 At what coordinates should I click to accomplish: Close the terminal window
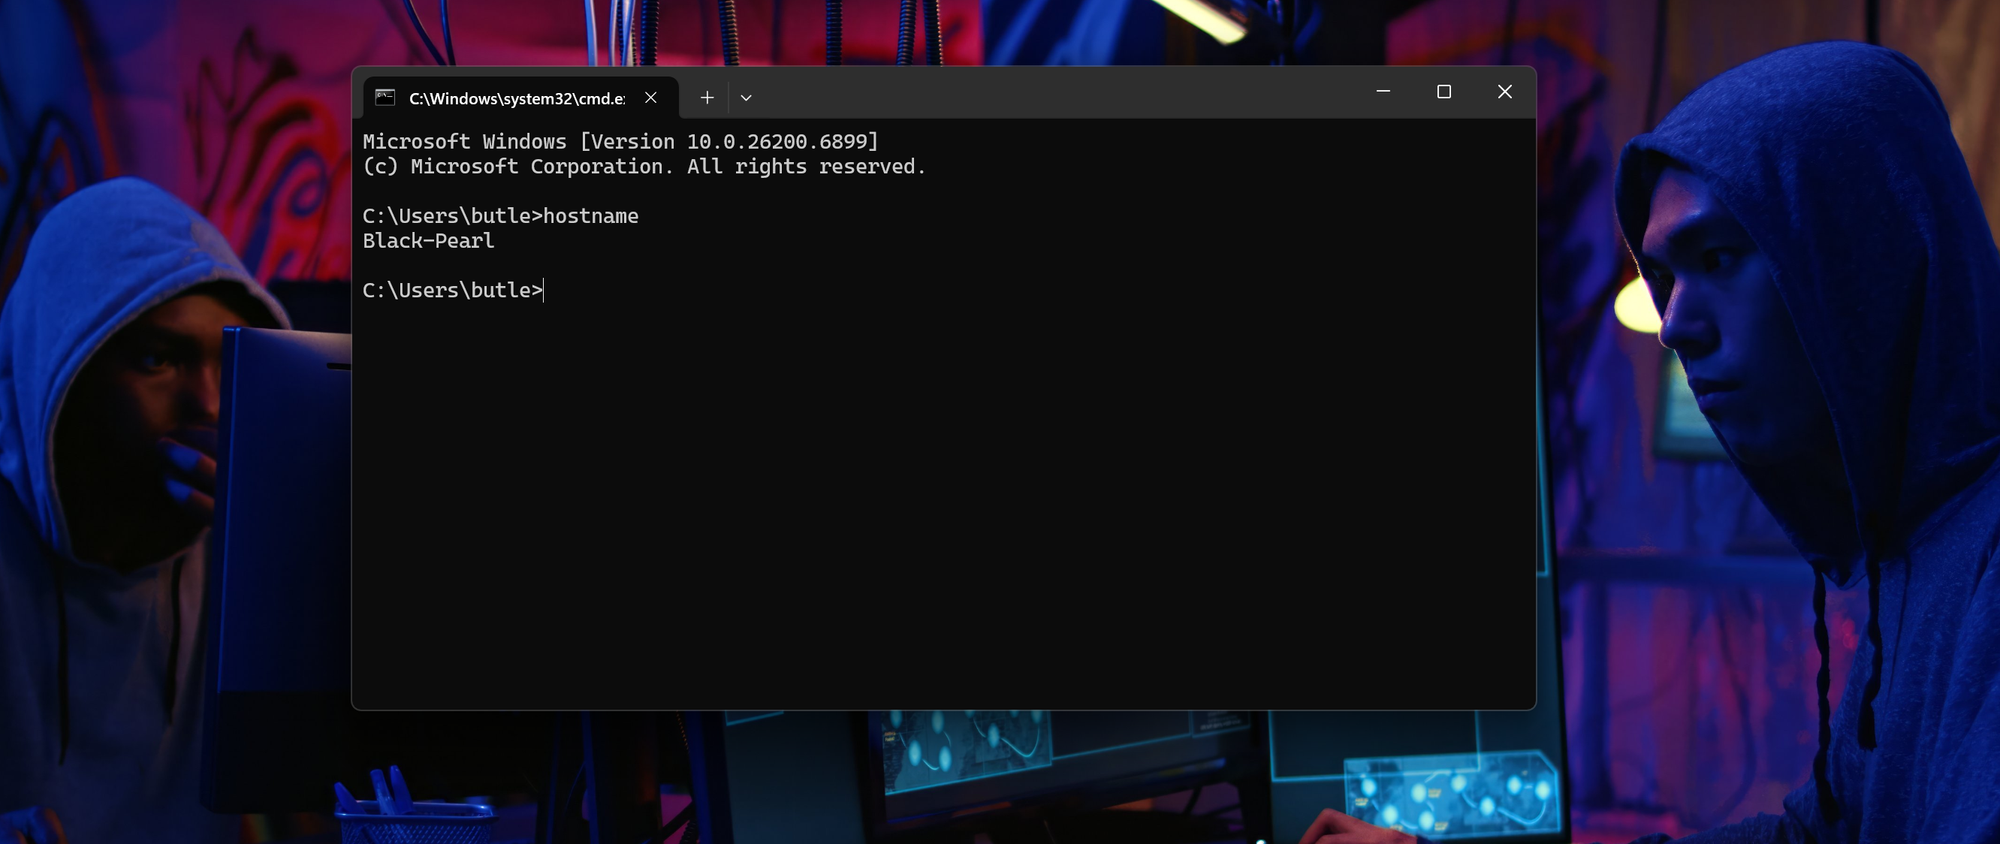[1504, 92]
